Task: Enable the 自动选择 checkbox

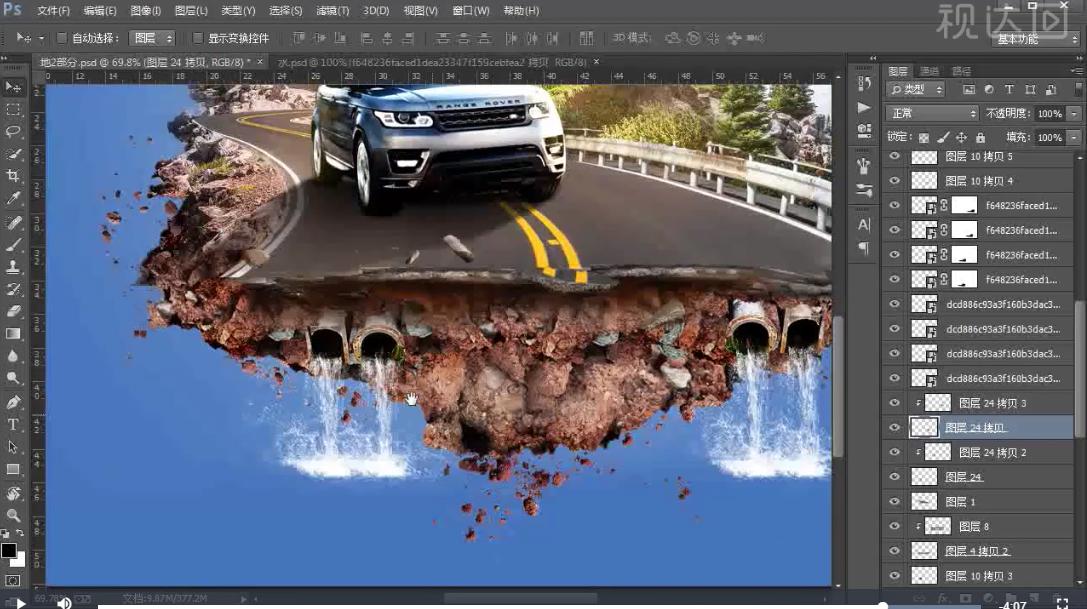Action: click(61, 38)
